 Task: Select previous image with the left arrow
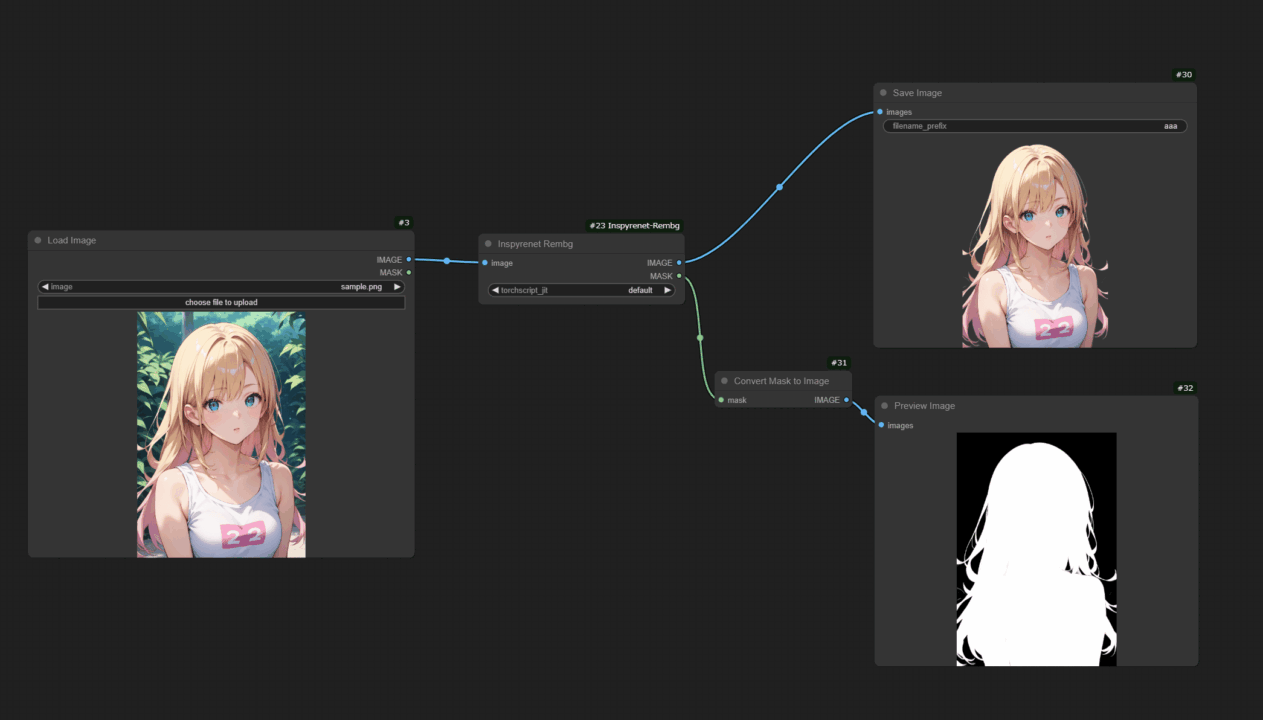tap(45, 286)
